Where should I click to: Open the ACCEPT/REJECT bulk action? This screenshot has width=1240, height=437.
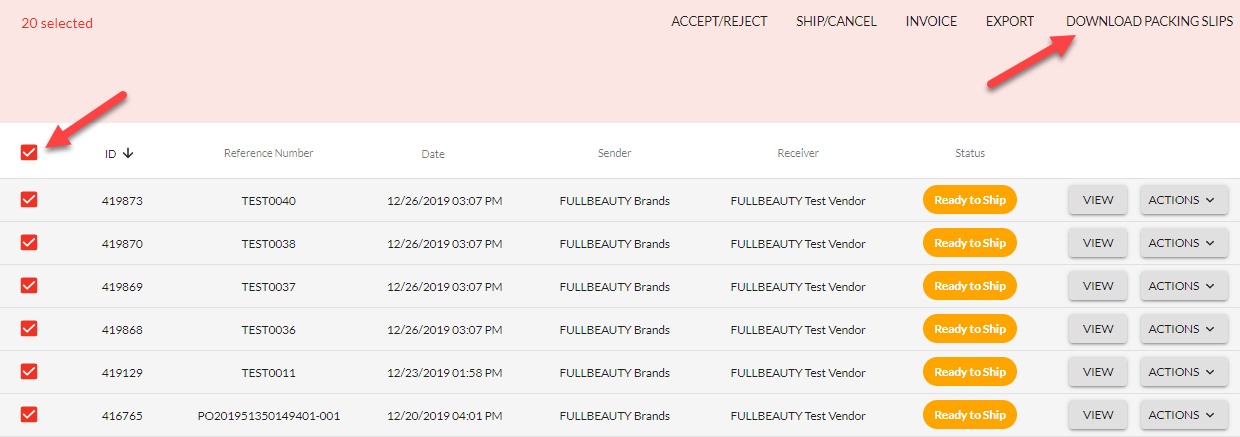(719, 22)
